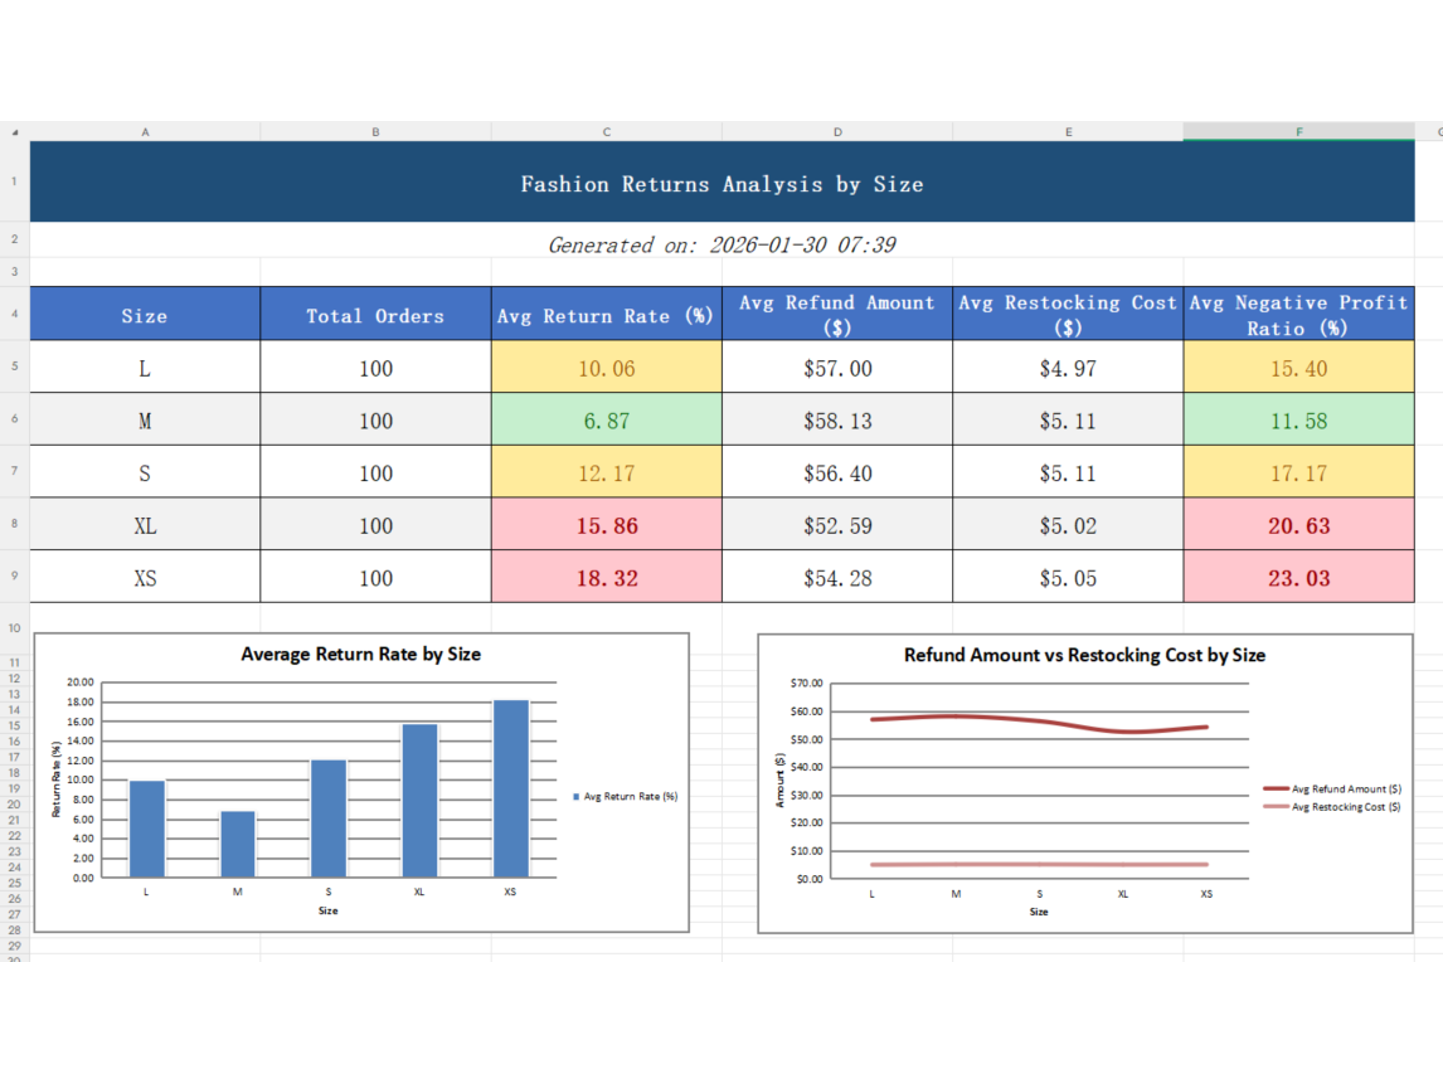This screenshot has width=1444, height=1083.
Task: Click row 1 header
Action: (x=14, y=181)
